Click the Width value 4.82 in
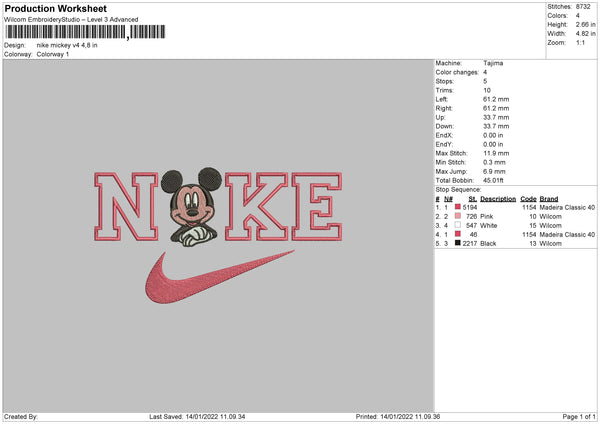 coord(585,34)
